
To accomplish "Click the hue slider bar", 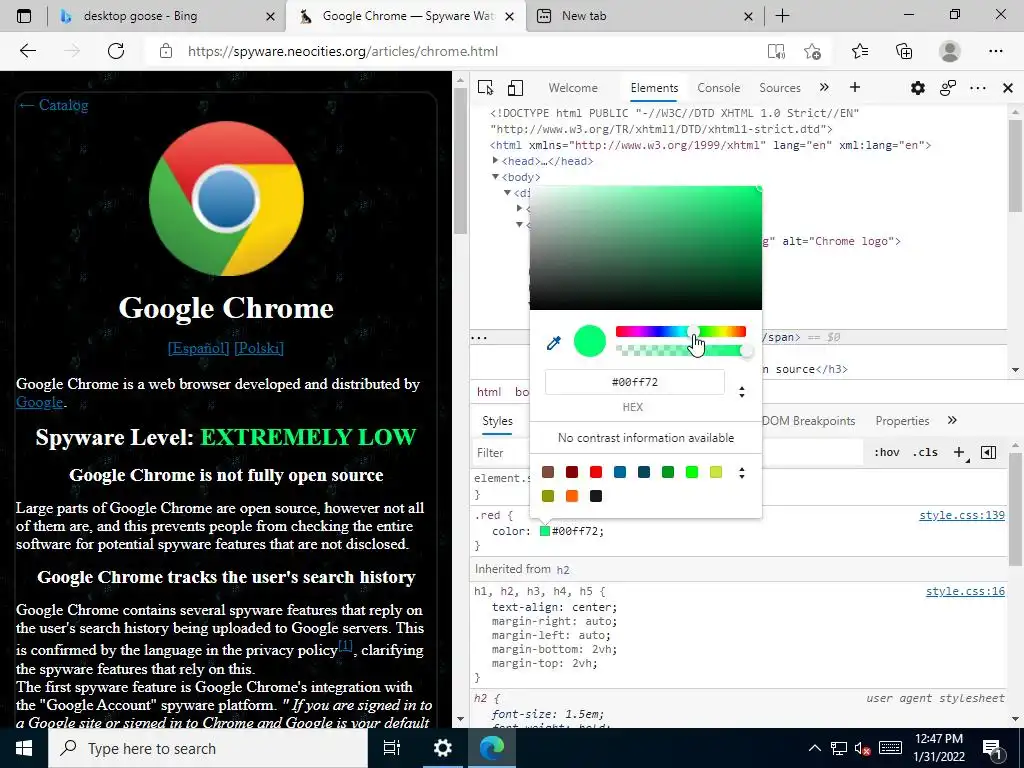I will pos(680,332).
